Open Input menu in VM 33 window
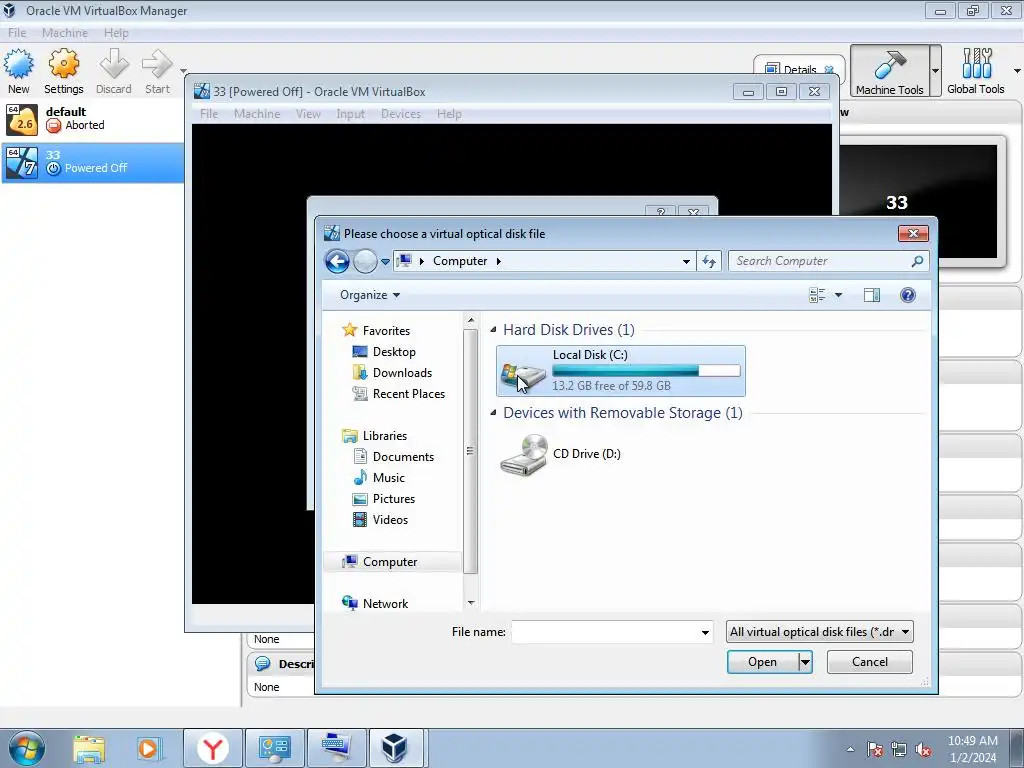The height and width of the screenshot is (768, 1024). click(351, 114)
